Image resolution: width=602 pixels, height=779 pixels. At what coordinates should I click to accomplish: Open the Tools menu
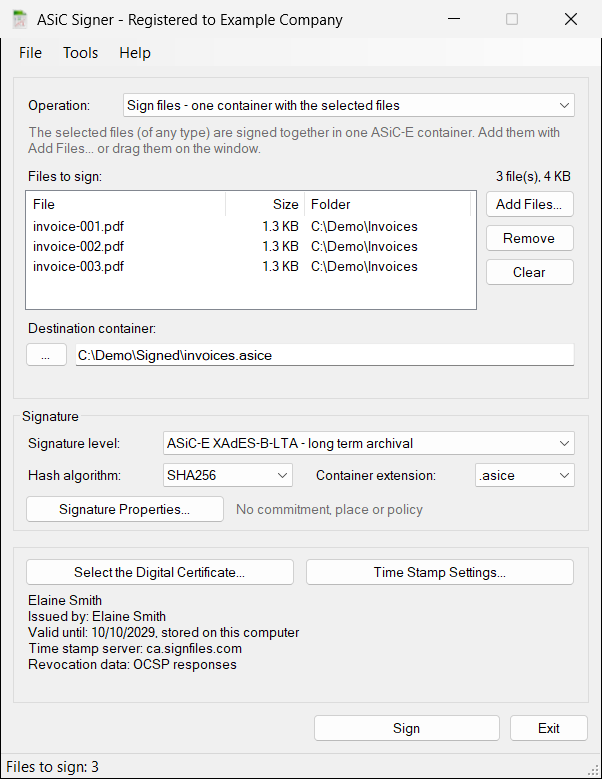[x=80, y=53]
